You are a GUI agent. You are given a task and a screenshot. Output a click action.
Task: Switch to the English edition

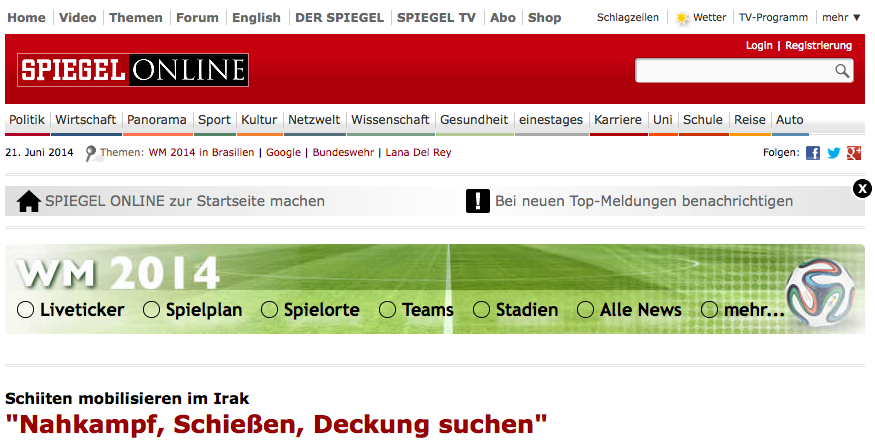(x=256, y=18)
